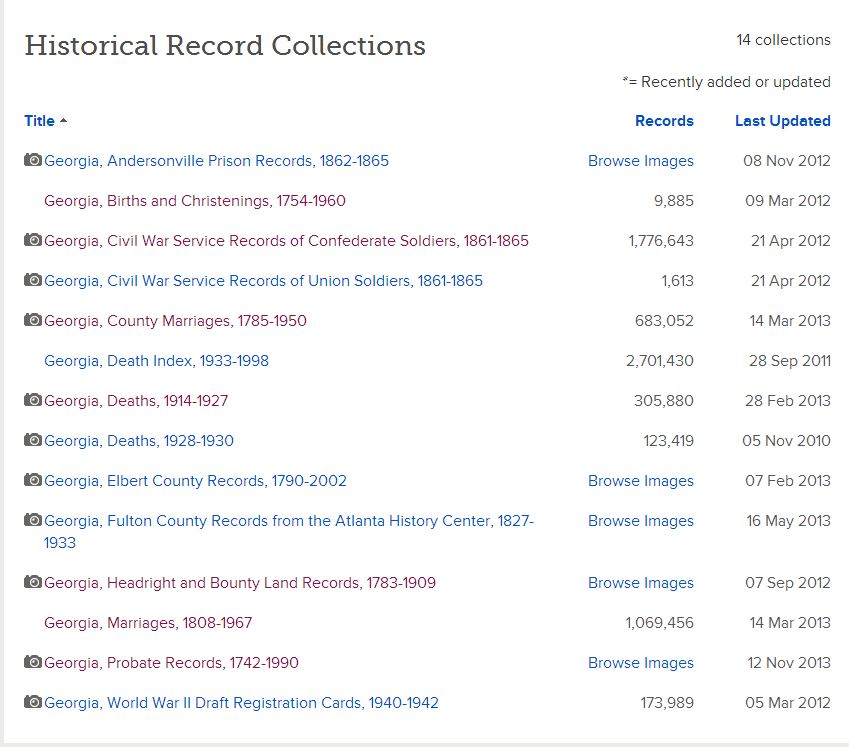The width and height of the screenshot is (849, 747).
Task: Sort by the Last Updated column header
Action: click(x=781, y=120)
